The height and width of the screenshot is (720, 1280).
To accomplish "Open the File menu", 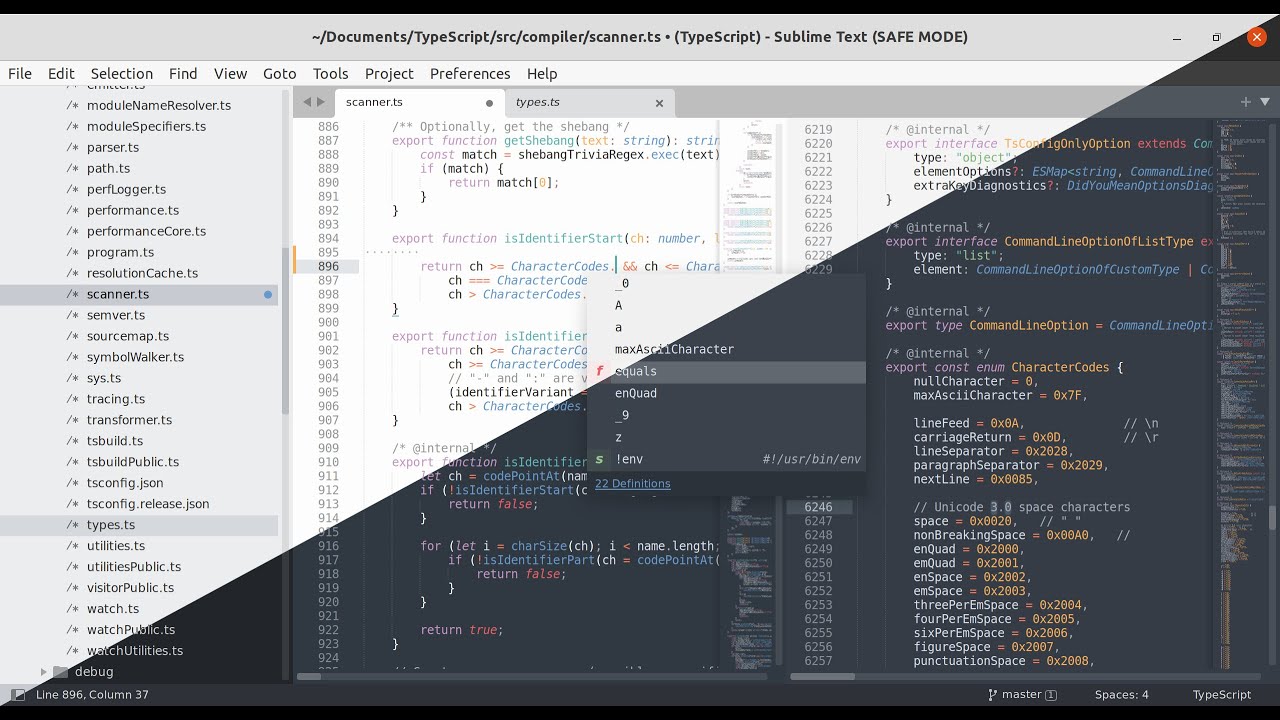I will pyautogui.click(x=20, y=73).
